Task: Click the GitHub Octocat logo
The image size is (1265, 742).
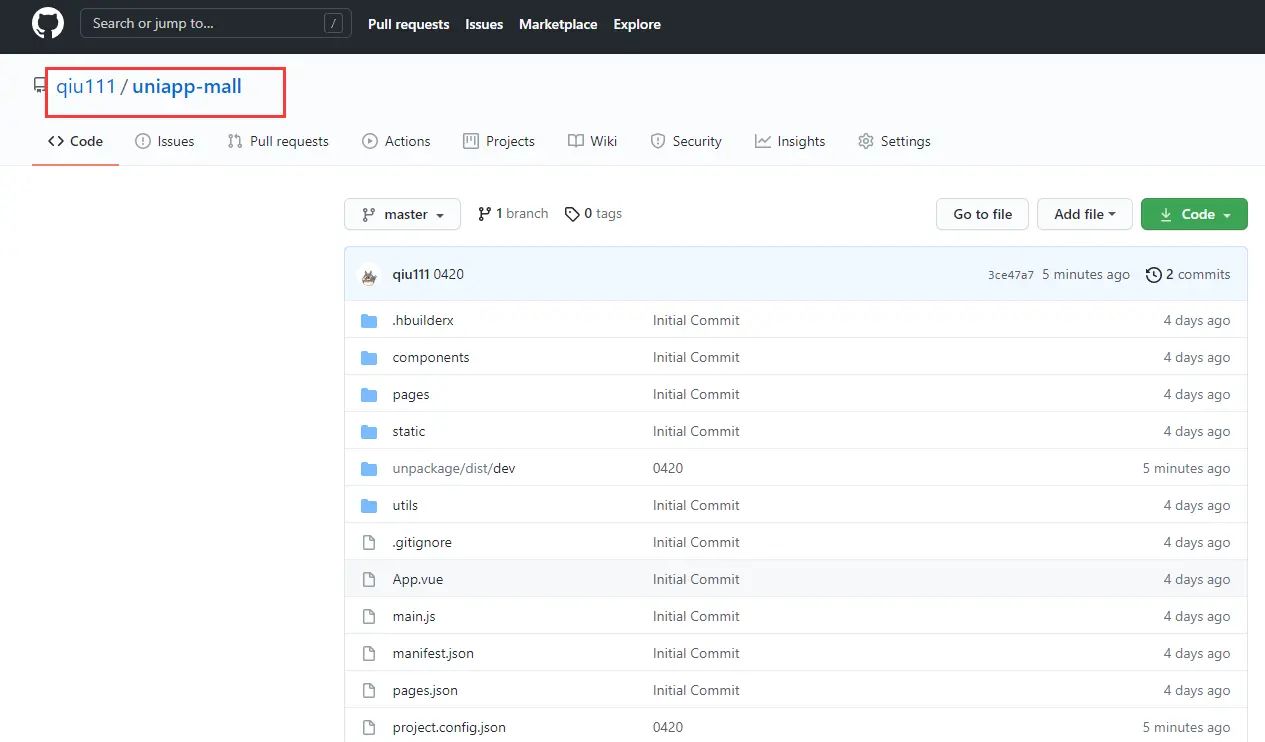Action: (x=48, y=24)
